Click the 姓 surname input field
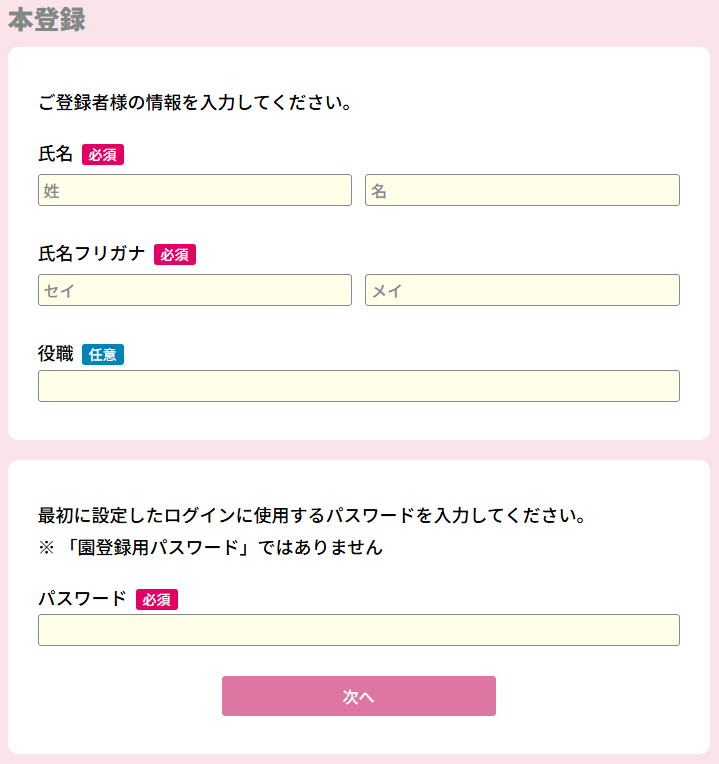Viewport: 719px width, 764px height. coord(195,190)
